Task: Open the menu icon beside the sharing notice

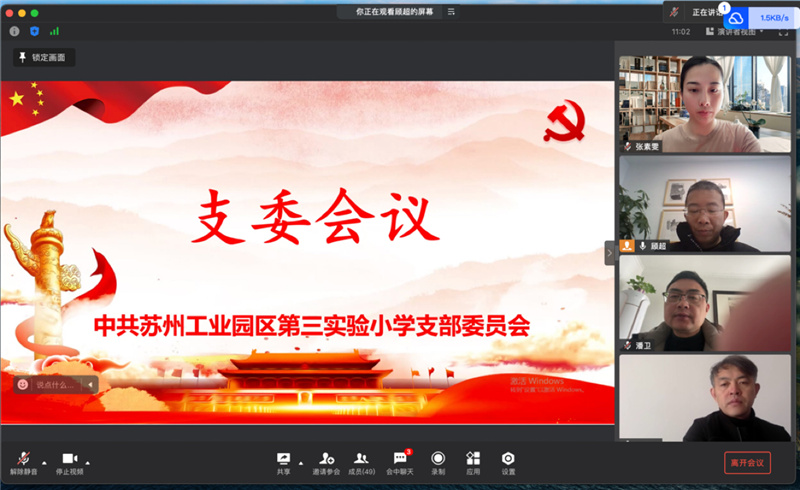Action: tap(451, 12)
